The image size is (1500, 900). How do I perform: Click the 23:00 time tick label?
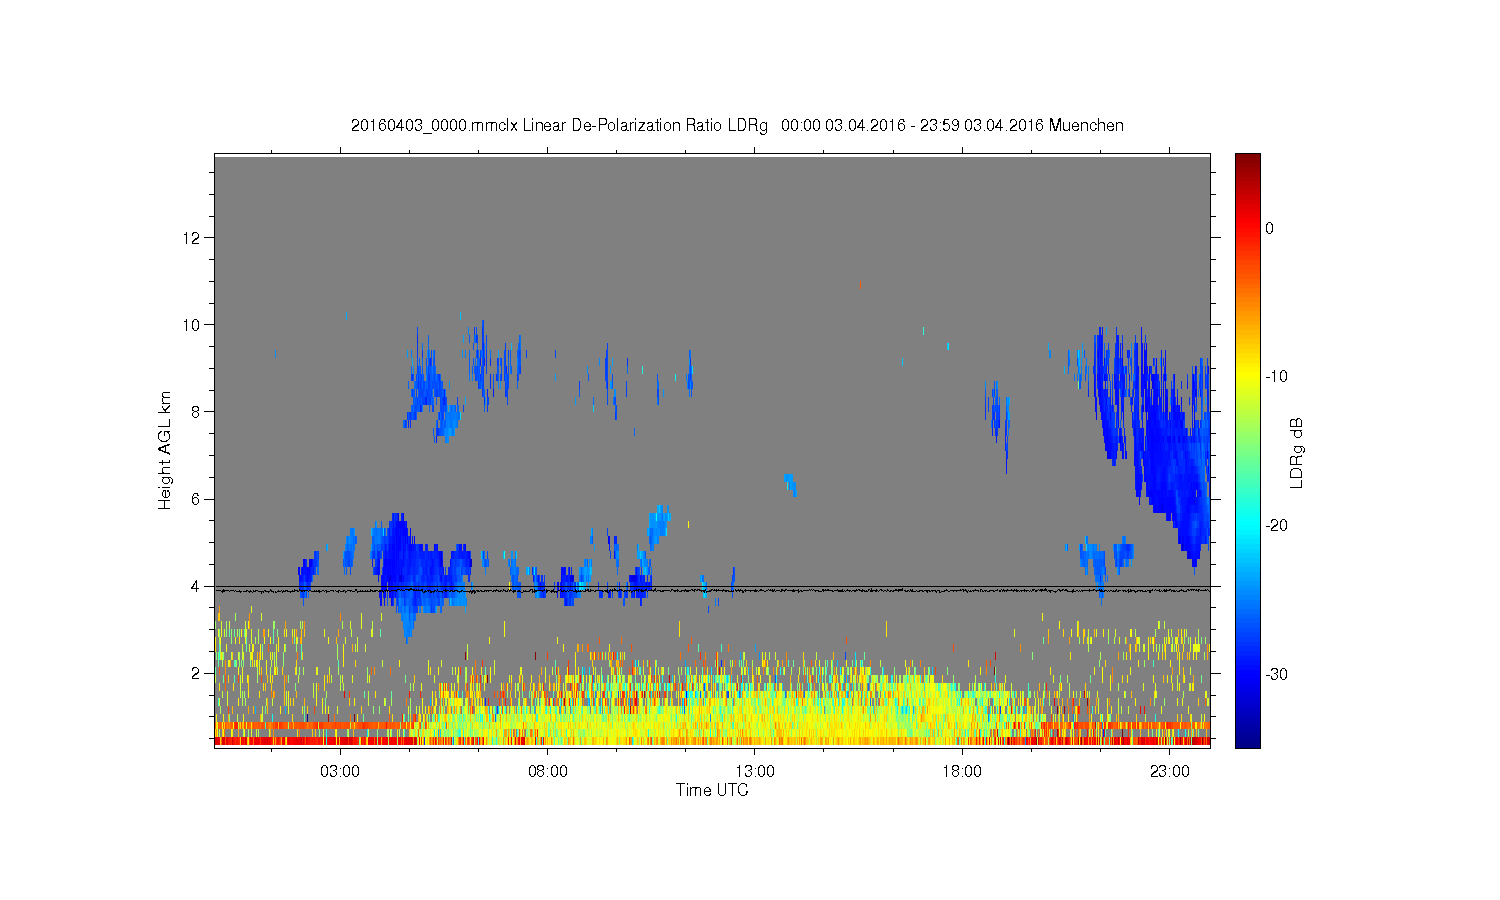coord(1170,772)
